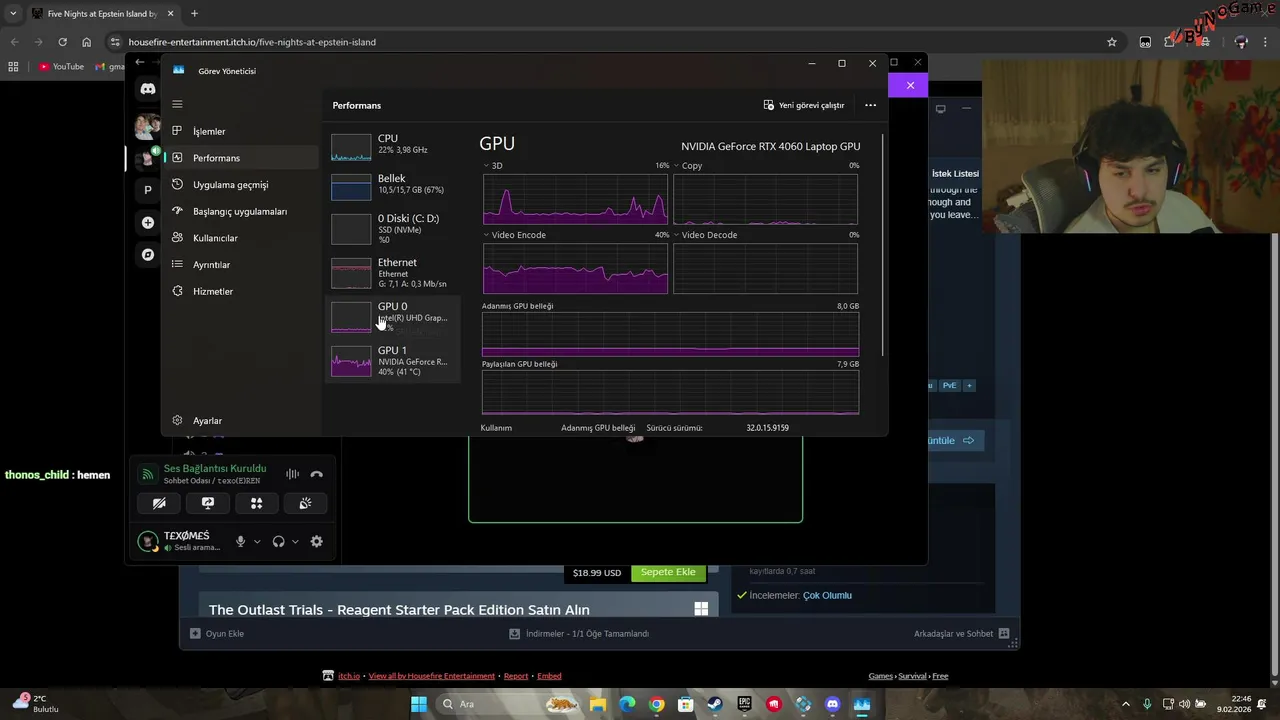Viewport: 1280px width, 720px height.
Task: Click Yeni görevi çalıştır button
Action: click(x=804, y=105)
